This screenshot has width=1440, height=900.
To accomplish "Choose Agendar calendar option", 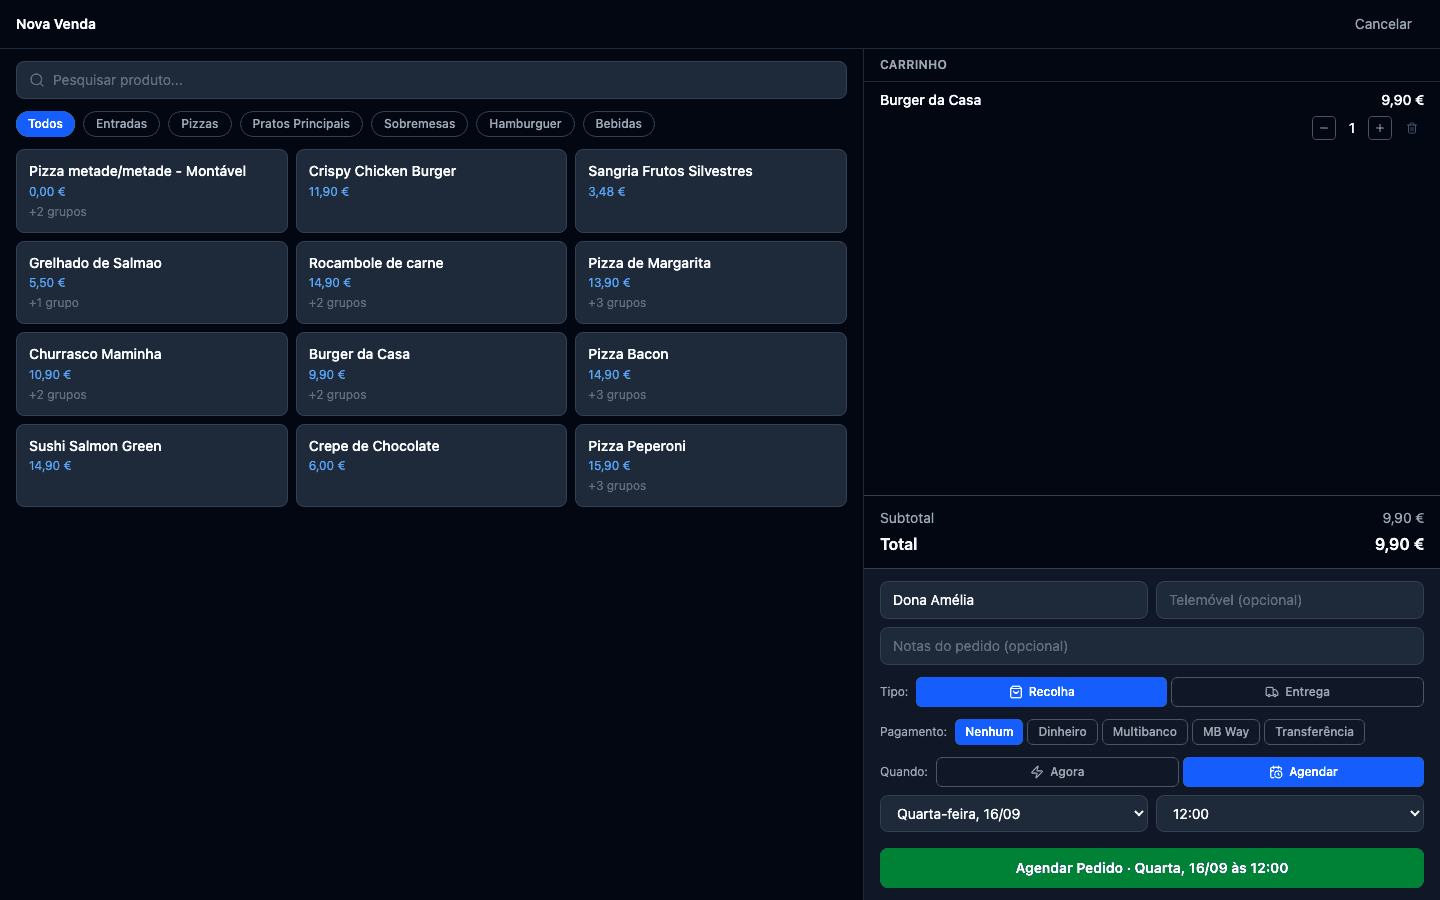I will (x=1303, y=772).
